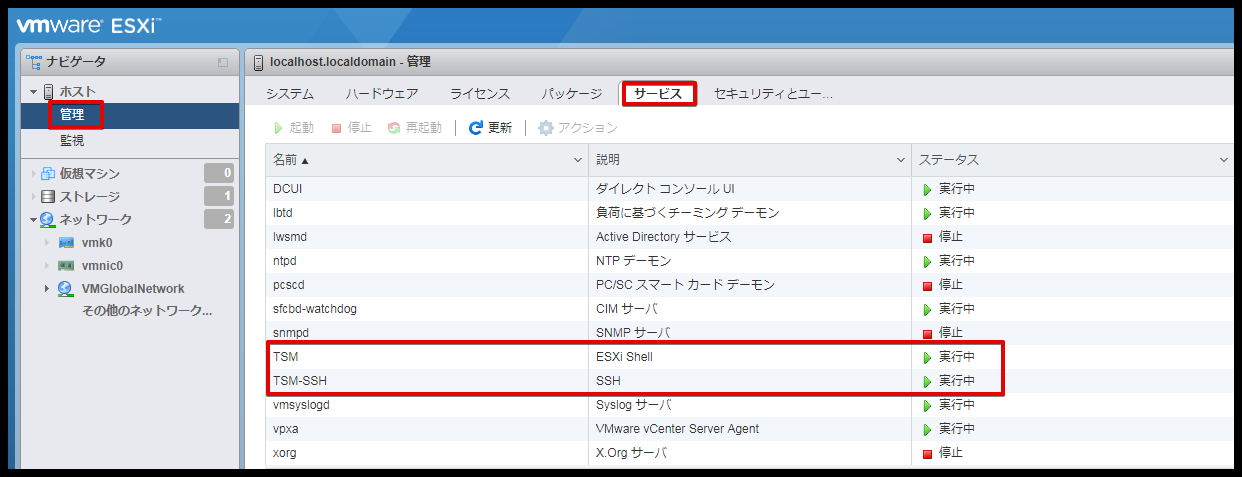This screenshot has height=477, width=1242.
Task: Click the Virtual Machines (仮想マシン) icon
Action: pyautogui.click(x=48, y=173)
